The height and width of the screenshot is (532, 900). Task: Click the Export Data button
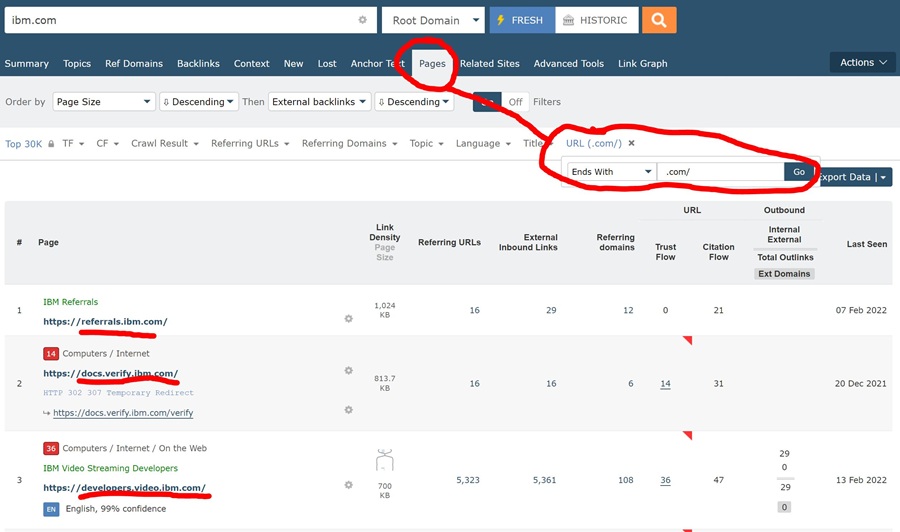(853, 177)
